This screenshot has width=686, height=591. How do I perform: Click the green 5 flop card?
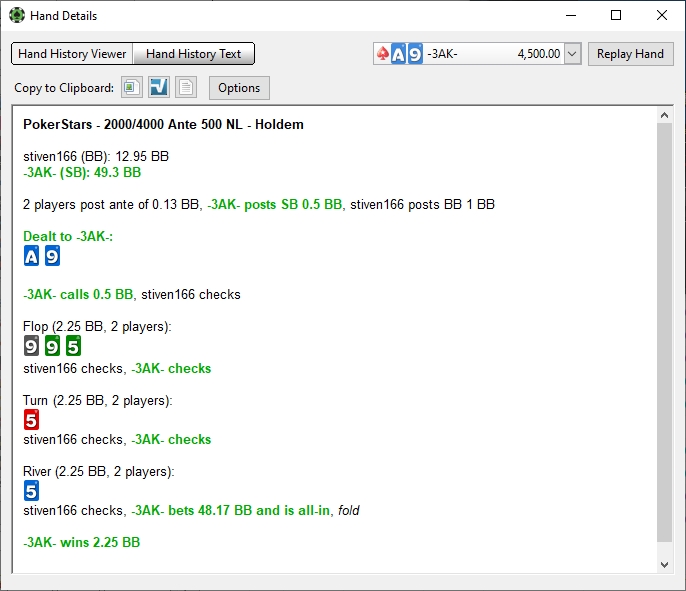(74, 346)
